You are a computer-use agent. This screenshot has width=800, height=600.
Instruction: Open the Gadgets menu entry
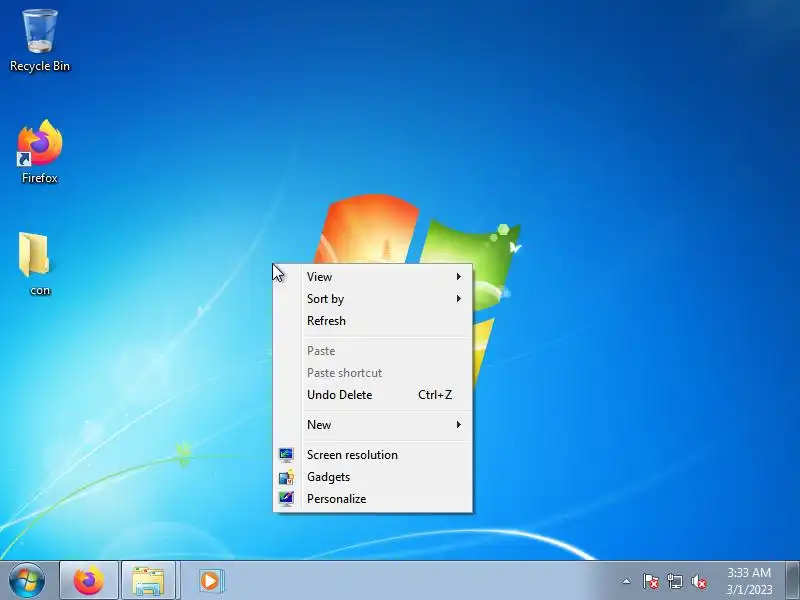tap(372, 477)
